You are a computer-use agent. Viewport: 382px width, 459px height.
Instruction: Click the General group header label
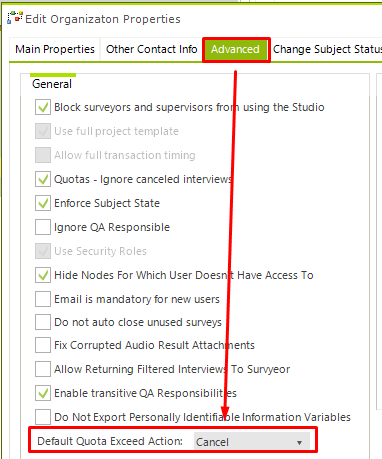[x=52, y=84]
